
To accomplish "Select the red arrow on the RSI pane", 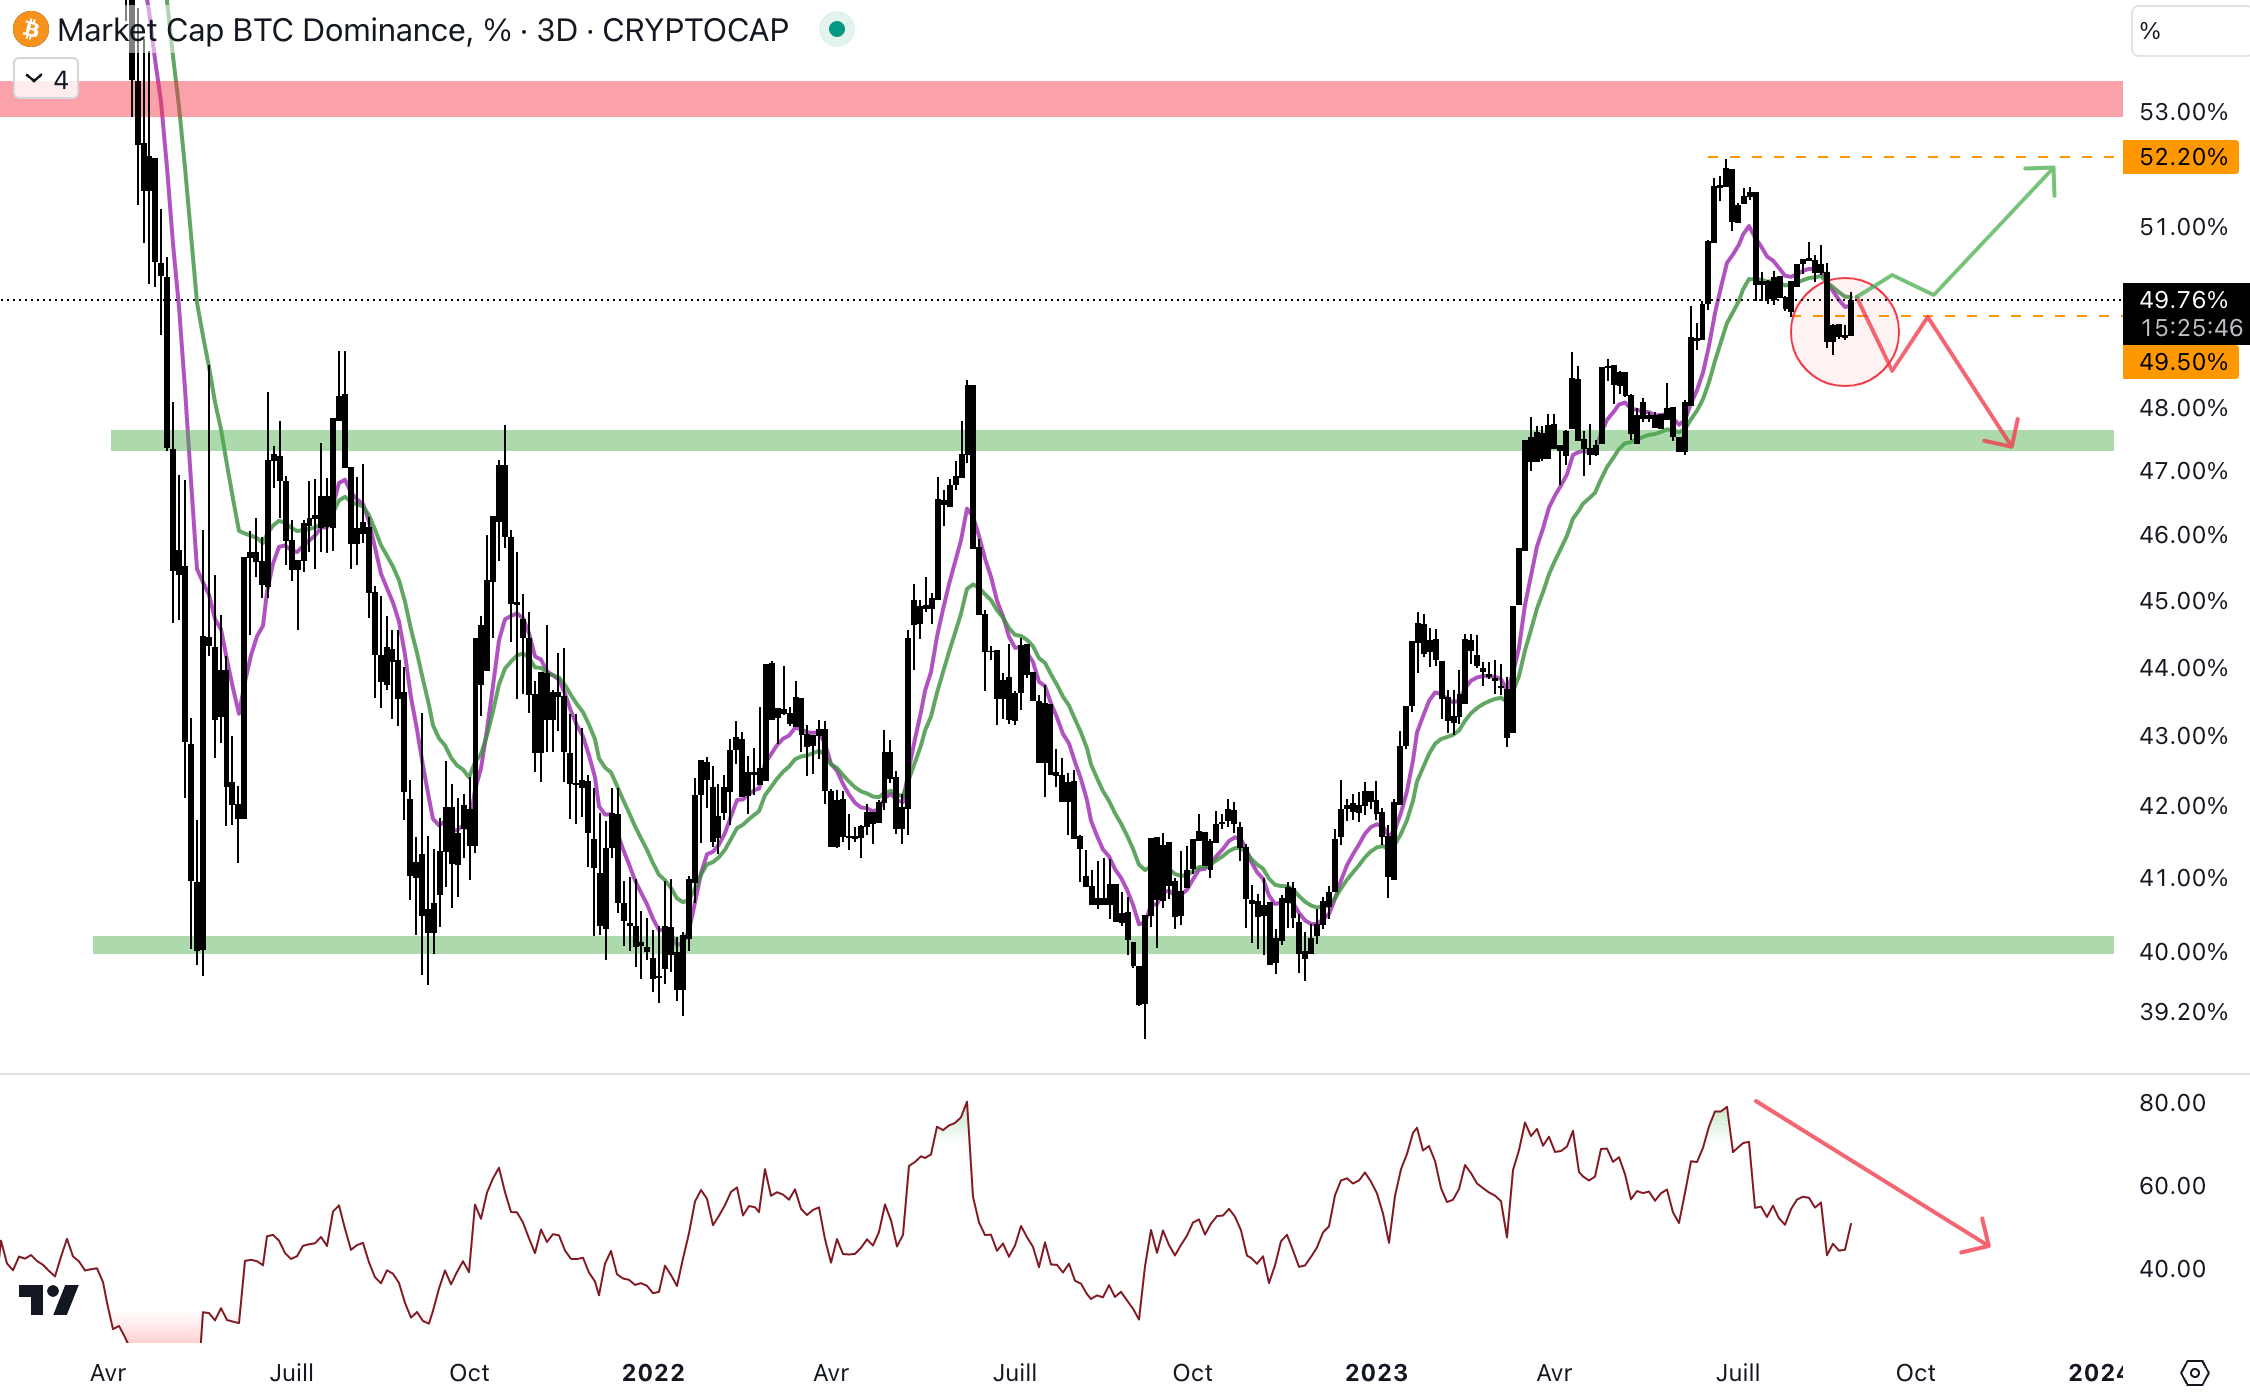I will [1870, 1172].
